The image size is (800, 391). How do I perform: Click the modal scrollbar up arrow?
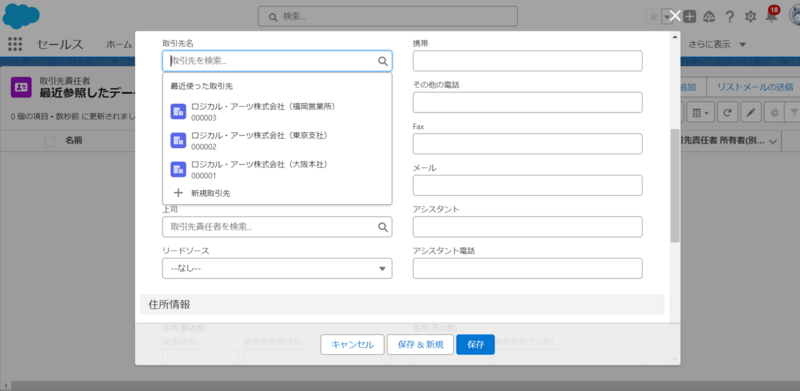pos(676,36)
